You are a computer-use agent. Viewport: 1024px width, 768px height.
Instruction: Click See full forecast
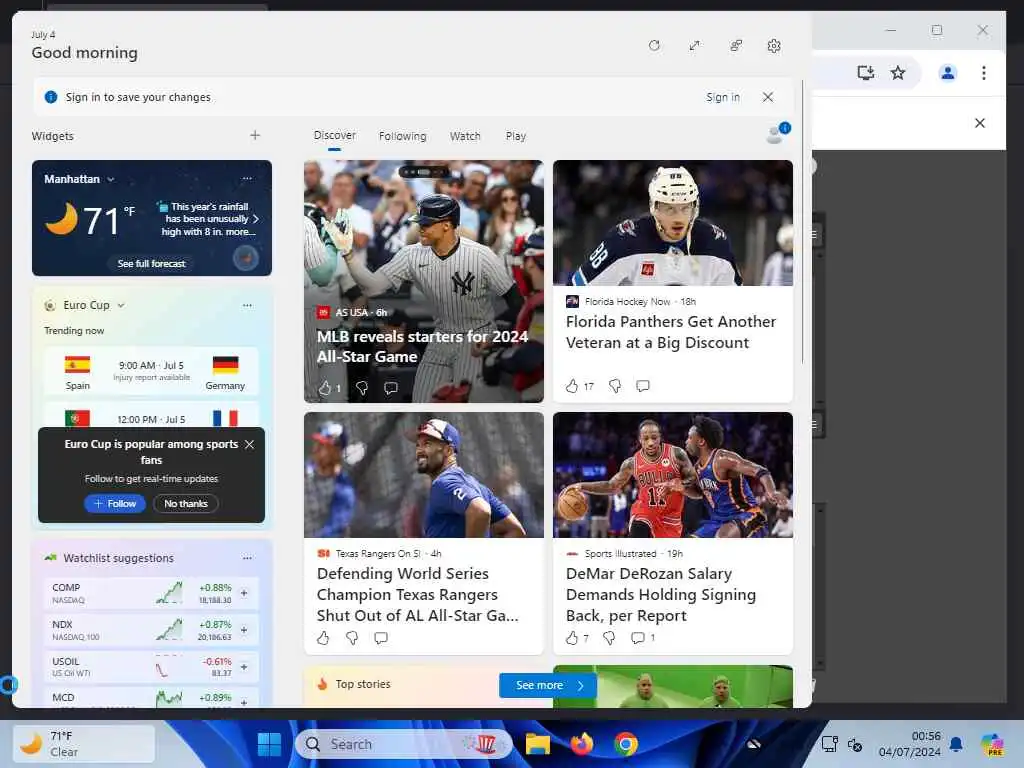(152, 264)
